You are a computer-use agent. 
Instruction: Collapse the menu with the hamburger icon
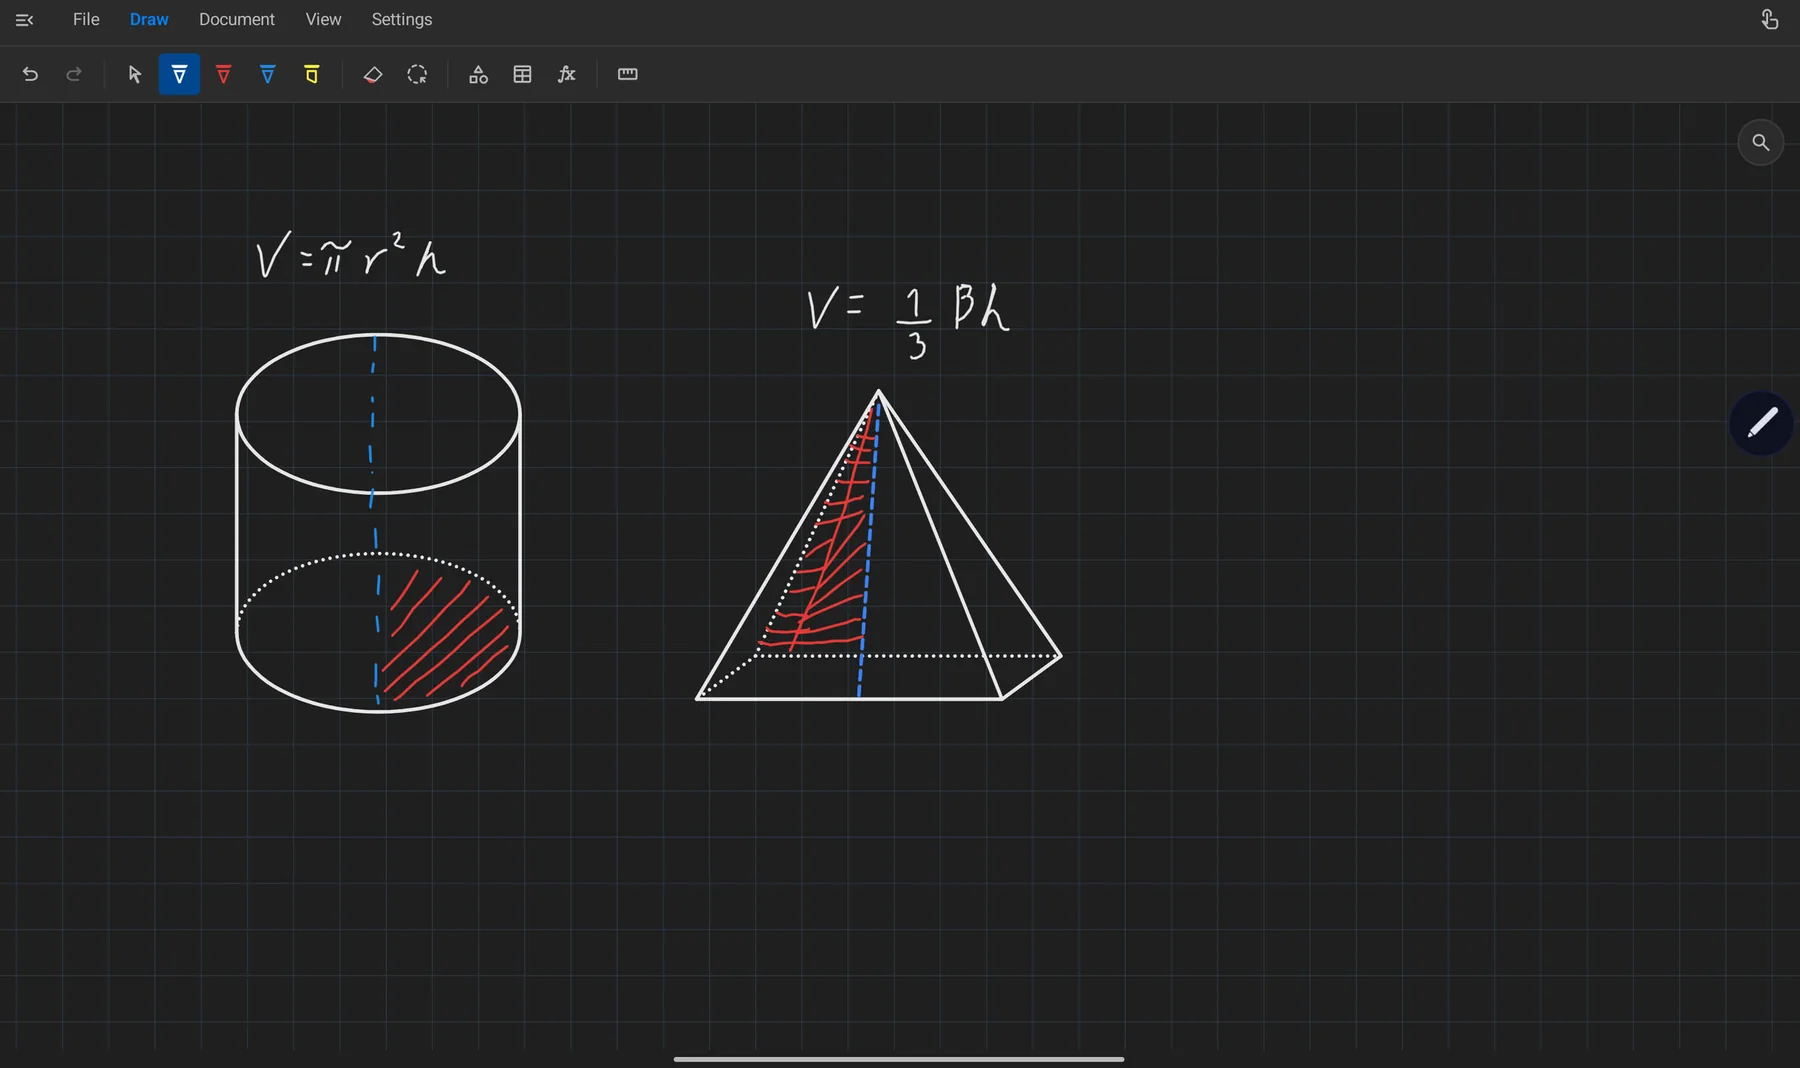pyautogui.click(x=25, y=20)
